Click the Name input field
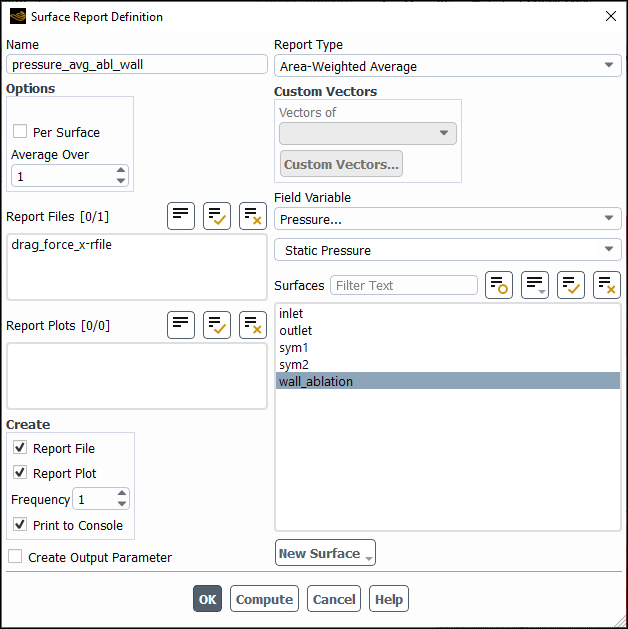 pos(137,64)
